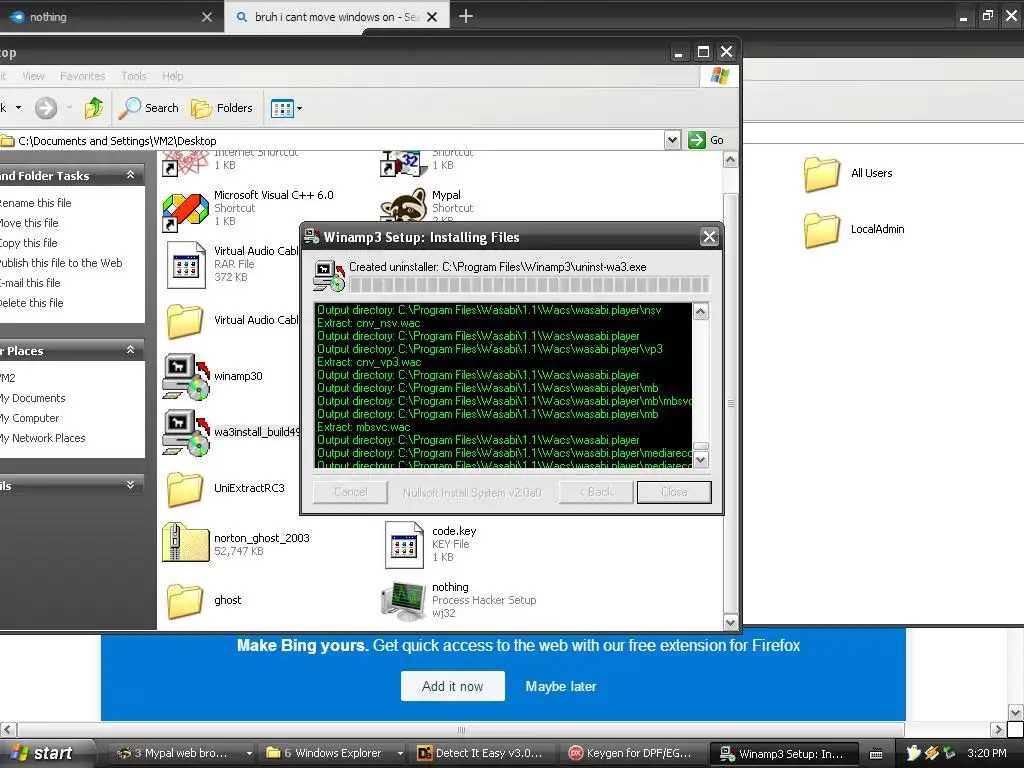
Task: Click the clock showing 3:20 PM
Action: (986, 753)
